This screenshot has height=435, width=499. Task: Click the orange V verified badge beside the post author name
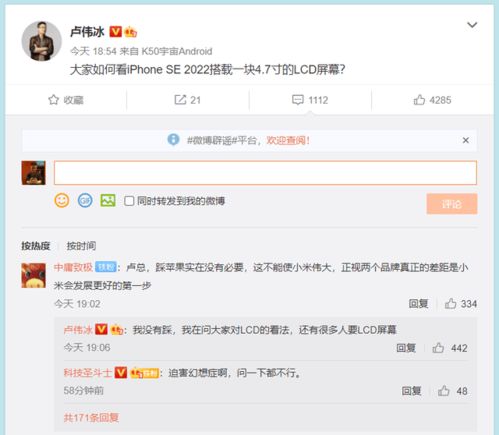click(x=116, y=32)
